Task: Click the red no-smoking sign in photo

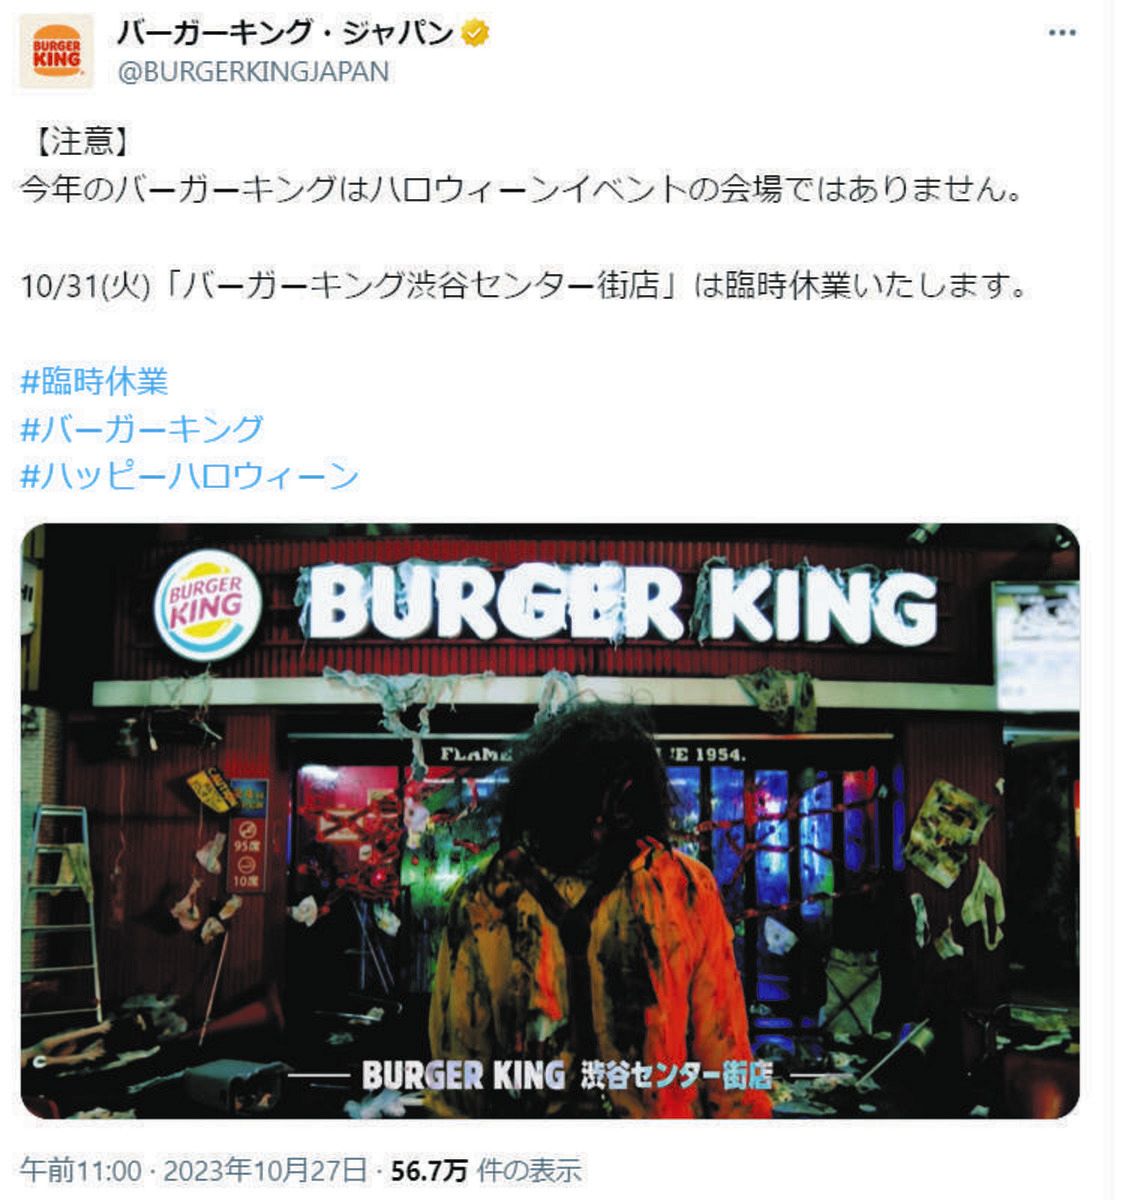Action: point(247,855)
